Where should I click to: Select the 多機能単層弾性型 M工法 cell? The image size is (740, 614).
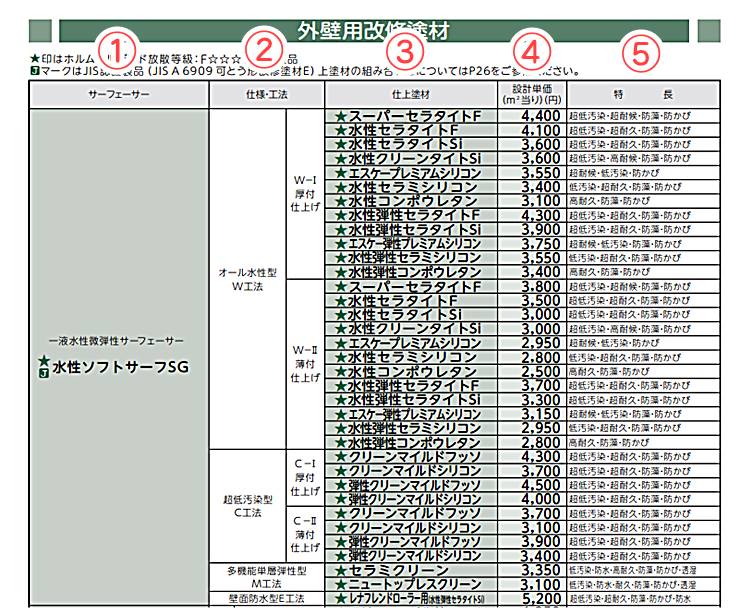pos(267,577)
